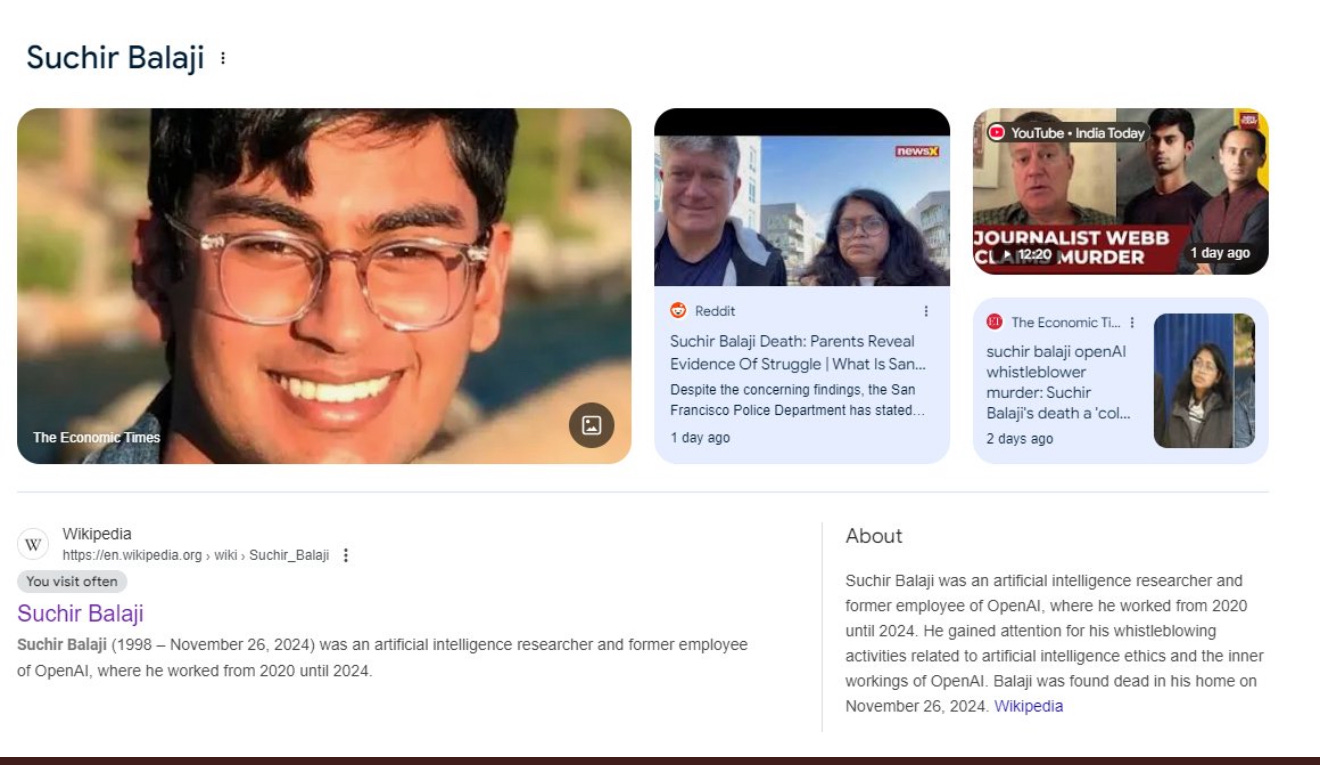This screenshot has width=1320, height=765.
Task: Click 'The Economic Times' photo credit label
Action: coord(96,437)
